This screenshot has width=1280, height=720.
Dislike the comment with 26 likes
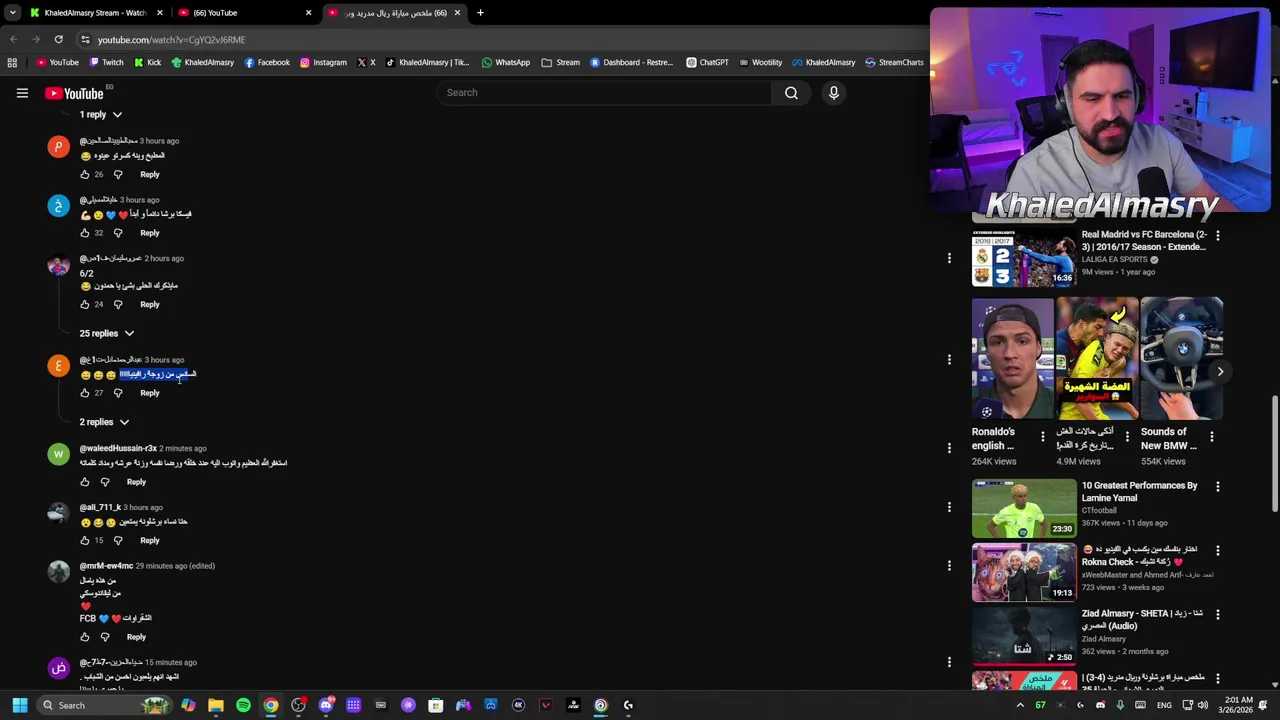(118, 174)
